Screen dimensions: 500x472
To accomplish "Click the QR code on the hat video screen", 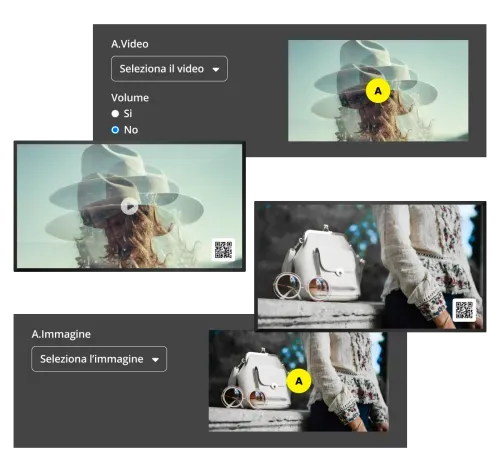I will [223, 250].
